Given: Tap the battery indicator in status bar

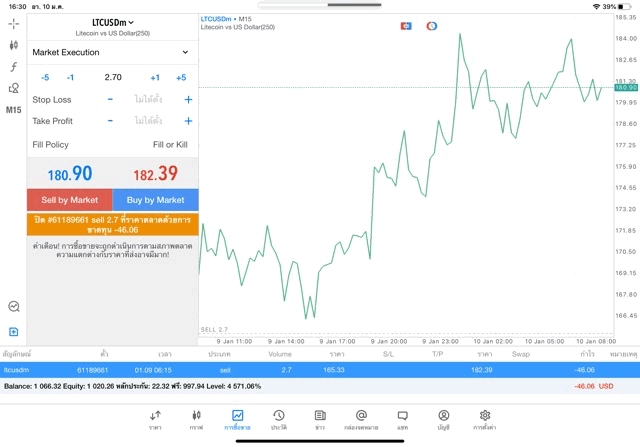Looking at the screenshot, I should click(624, 7).
